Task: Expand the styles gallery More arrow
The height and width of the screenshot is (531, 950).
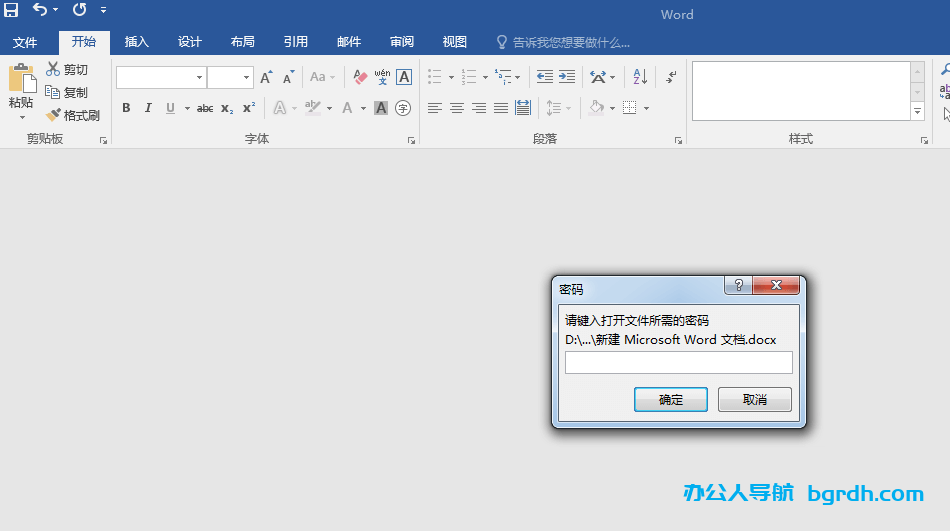Action: coord(917,112)
